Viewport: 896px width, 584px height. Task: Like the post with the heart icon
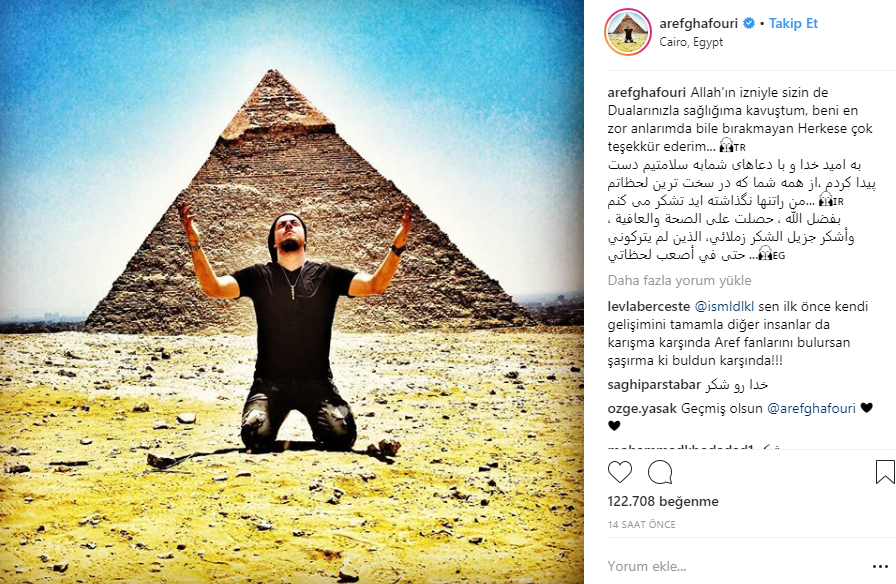(619, 472)
